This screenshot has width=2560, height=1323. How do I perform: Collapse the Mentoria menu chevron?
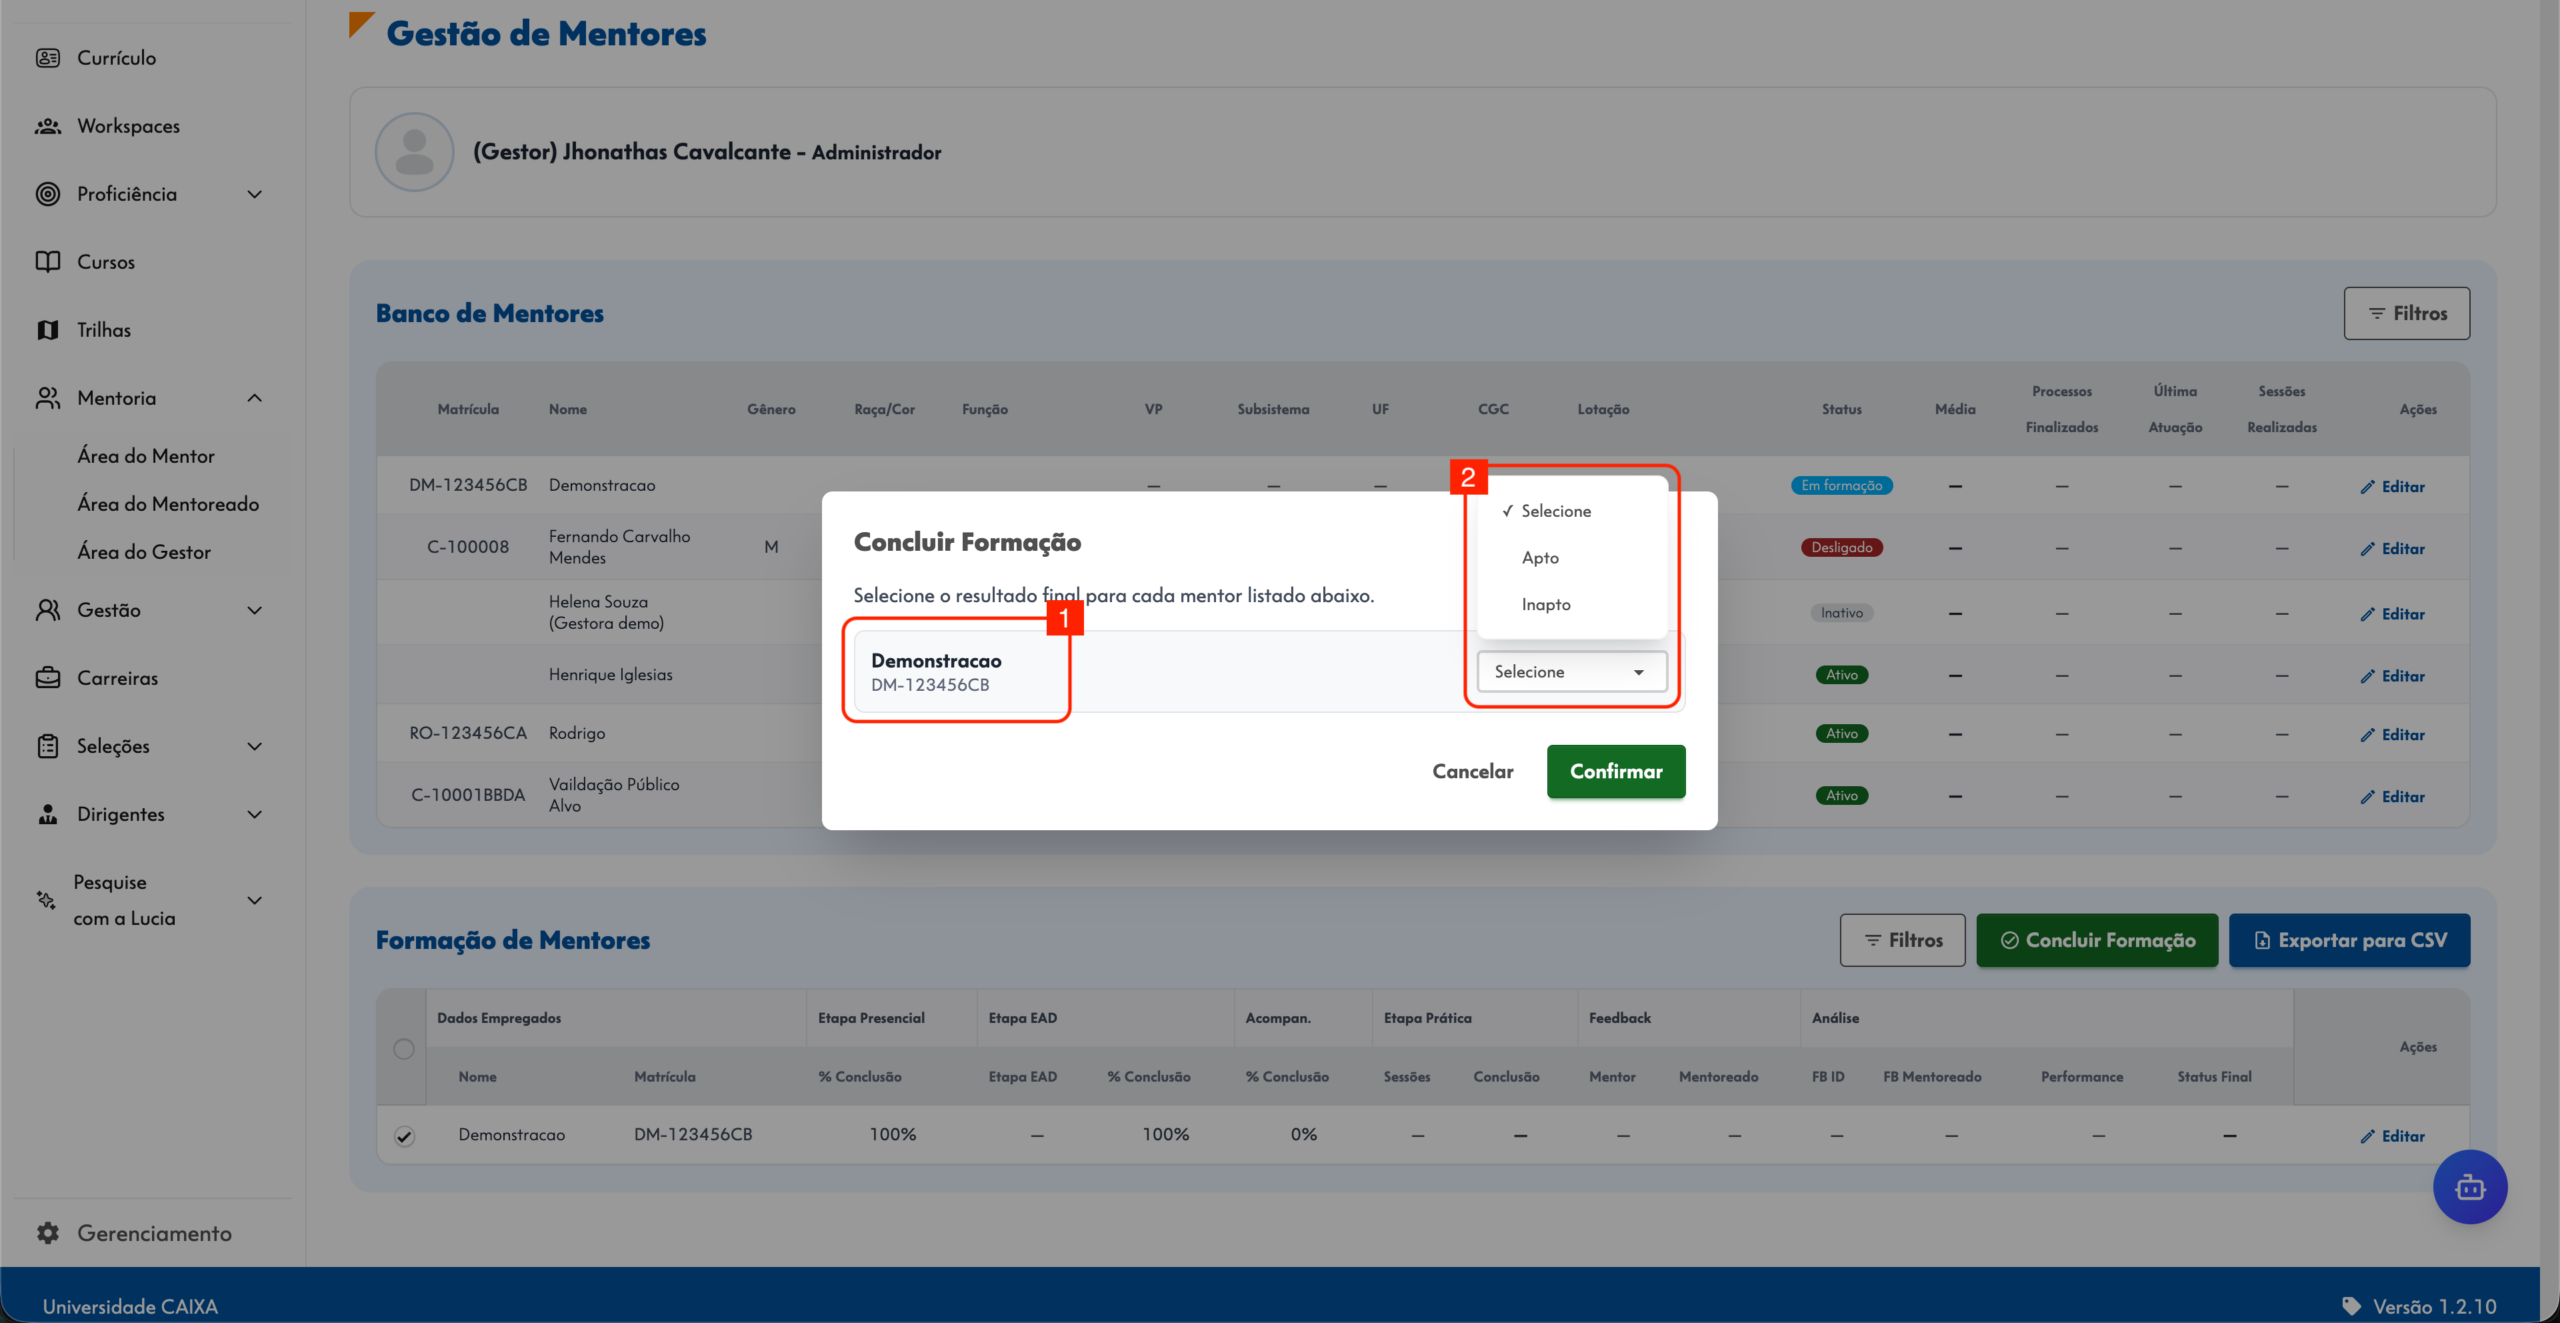tap(255, 398)
